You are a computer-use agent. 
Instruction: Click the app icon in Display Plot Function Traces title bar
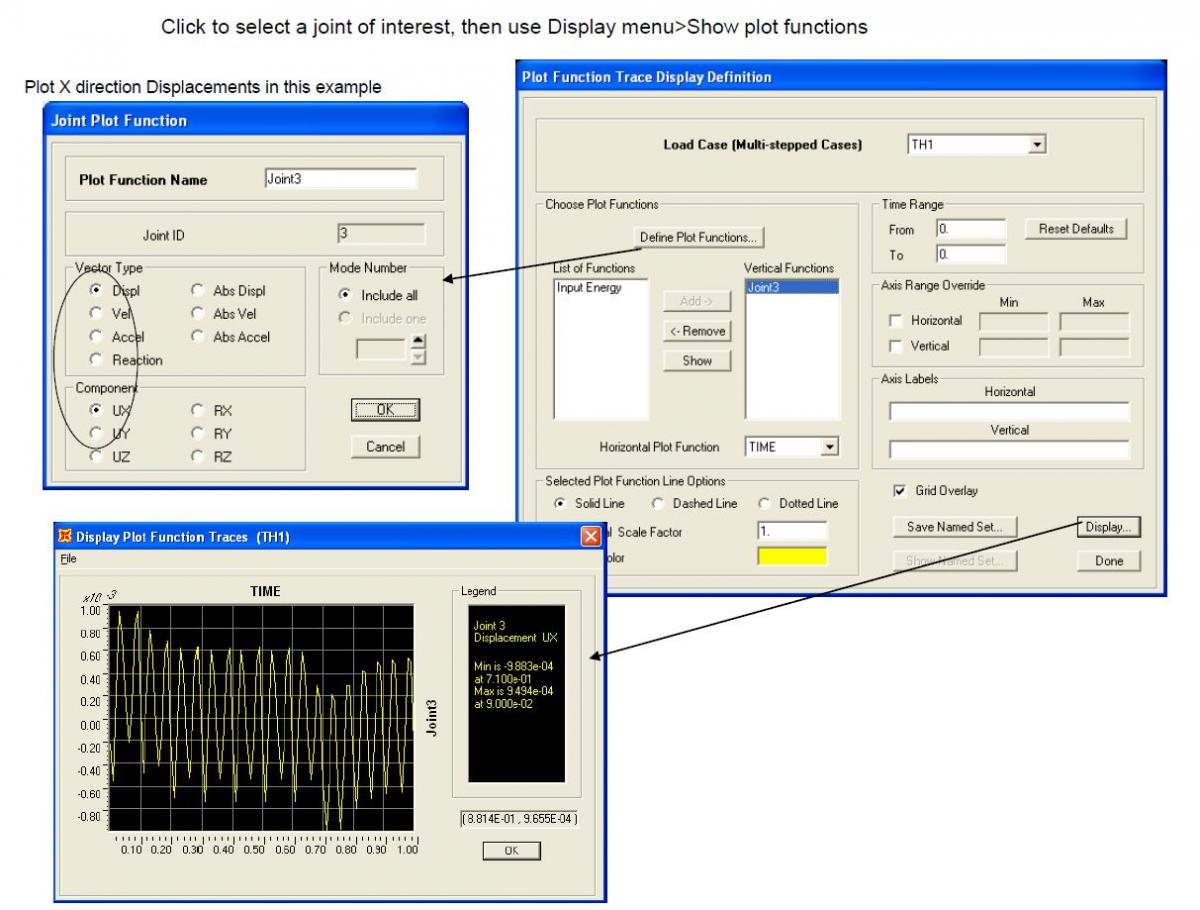click(x=66, y=537)
